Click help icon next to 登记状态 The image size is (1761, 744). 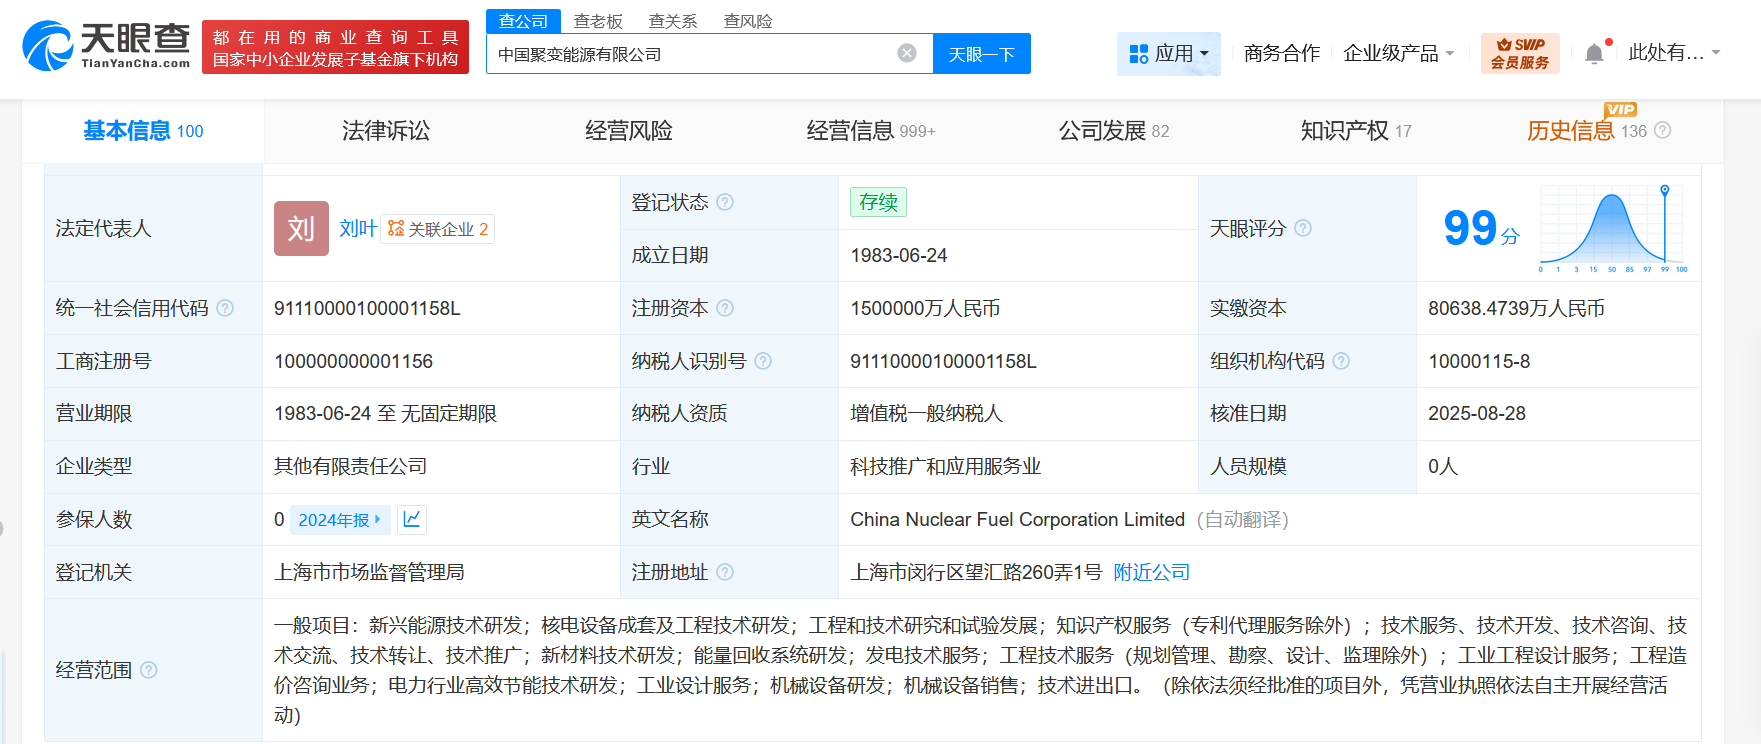tap(725, 202)
